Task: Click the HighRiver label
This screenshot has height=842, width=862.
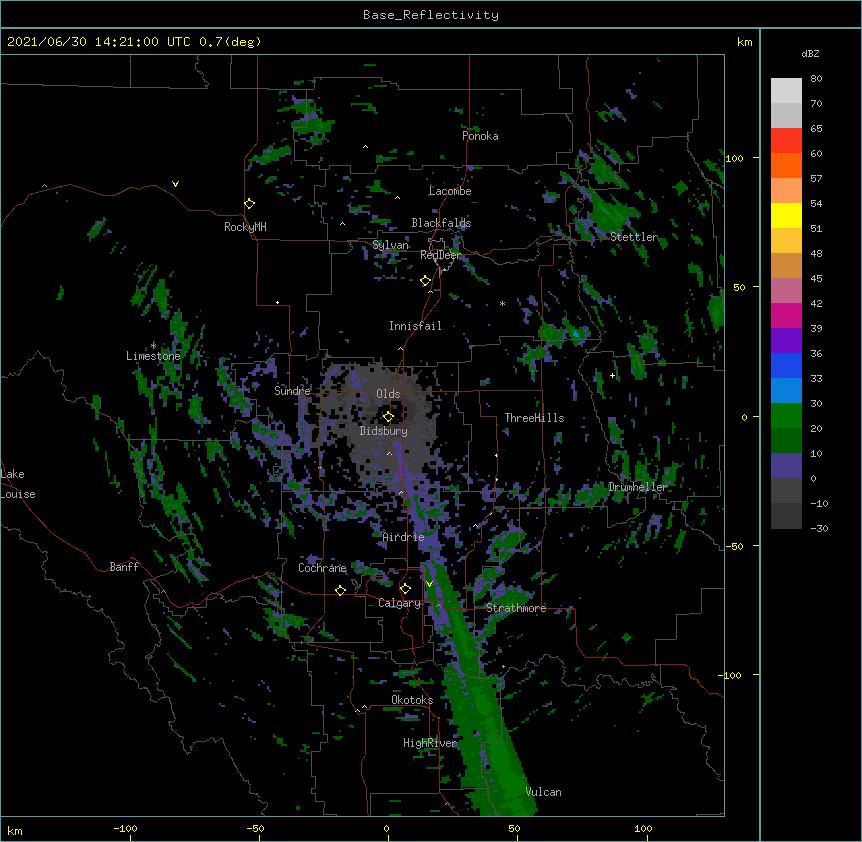Action: click(x=430, y=743)
